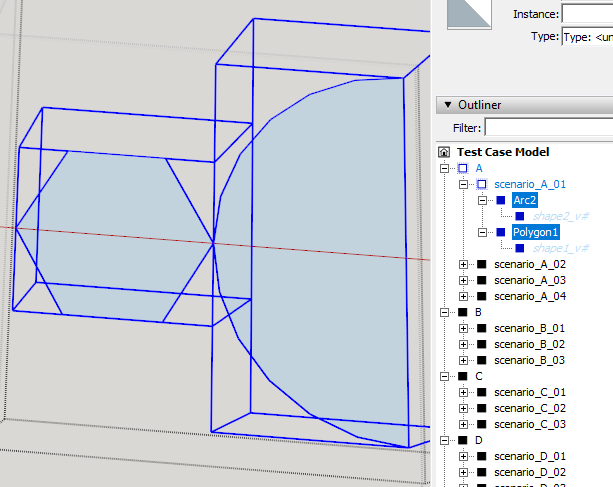Screen dimensions: 613x487
Task: Collapse the Outliner panel disclosure triangle
Action: coord(448,105)
